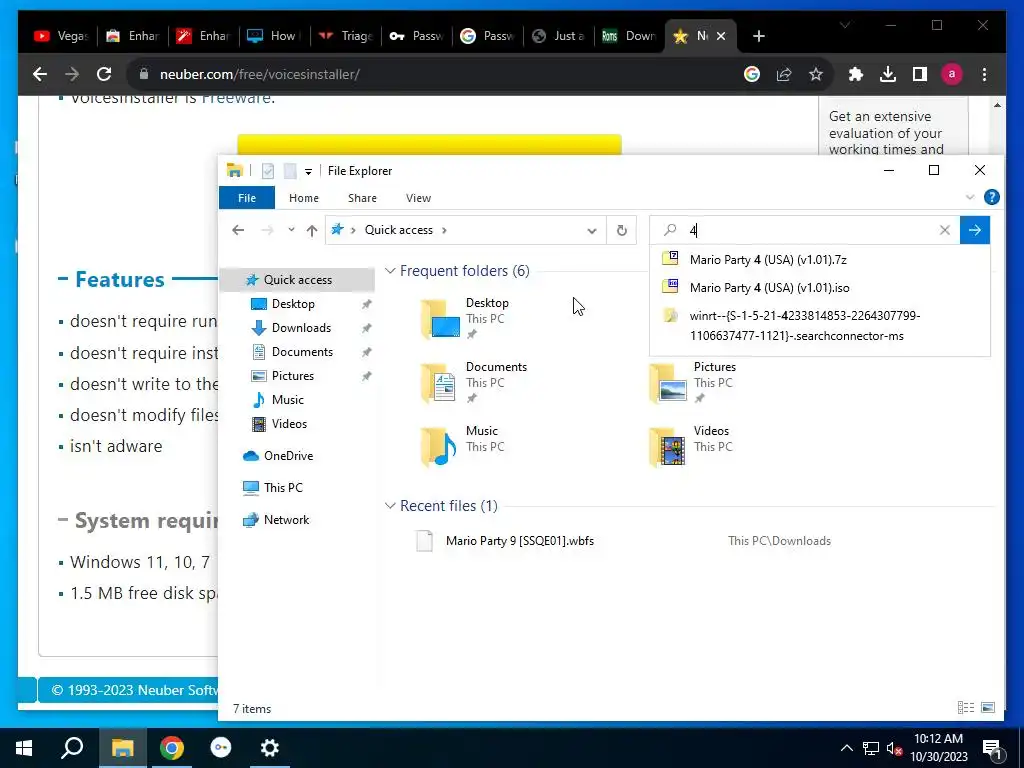Click Quick access in the address bar
Viewport: 1024px width, 768px height.
398,230
